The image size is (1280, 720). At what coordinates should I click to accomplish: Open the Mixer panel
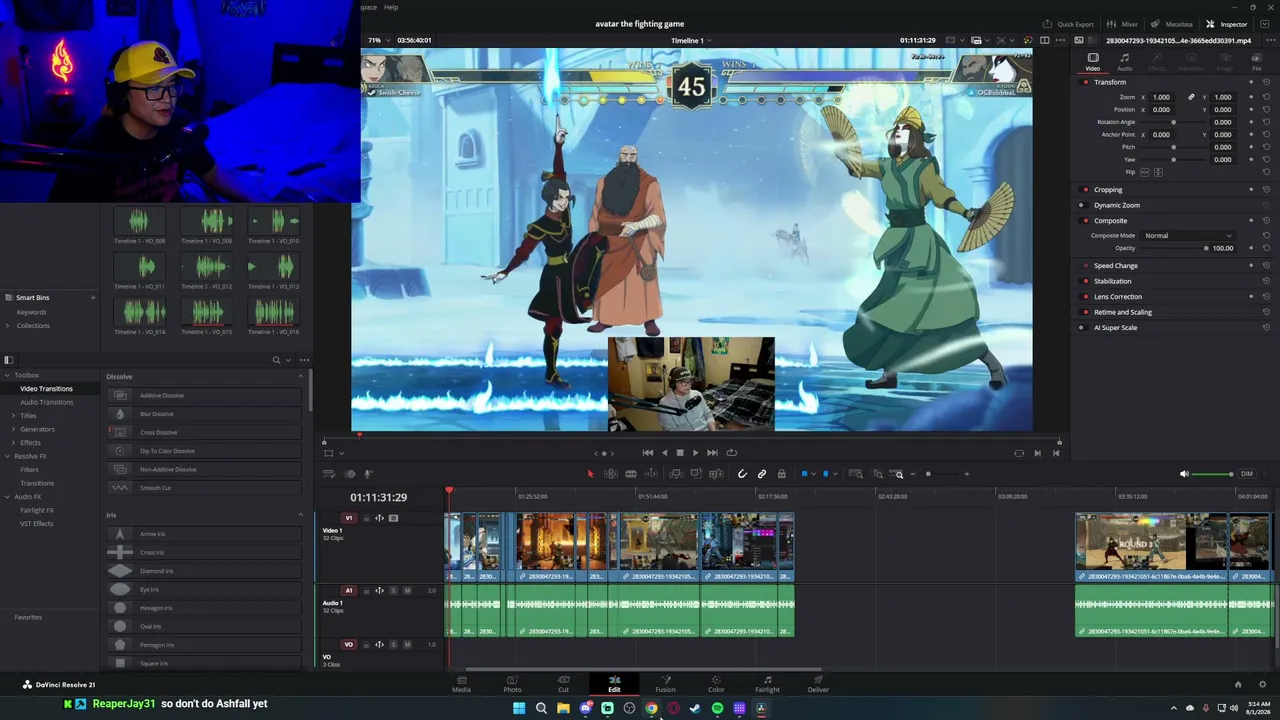click(x=1123, y=24)
